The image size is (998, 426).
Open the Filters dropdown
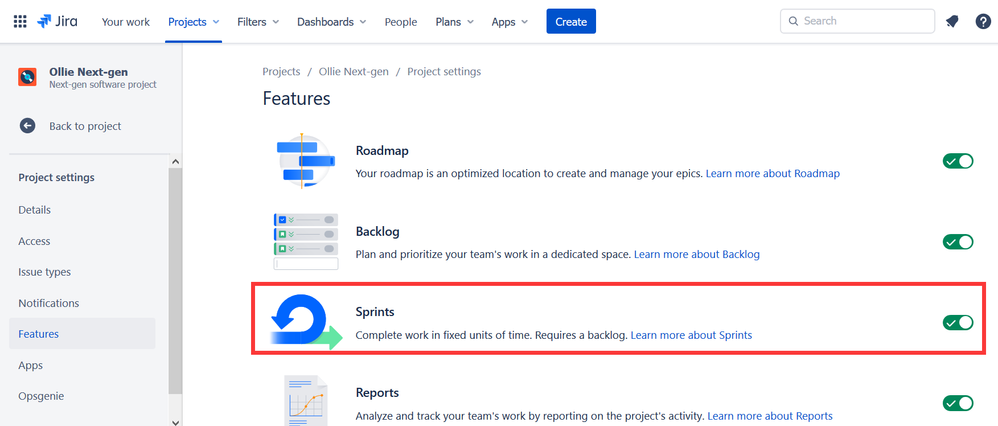tap(258, 22)
